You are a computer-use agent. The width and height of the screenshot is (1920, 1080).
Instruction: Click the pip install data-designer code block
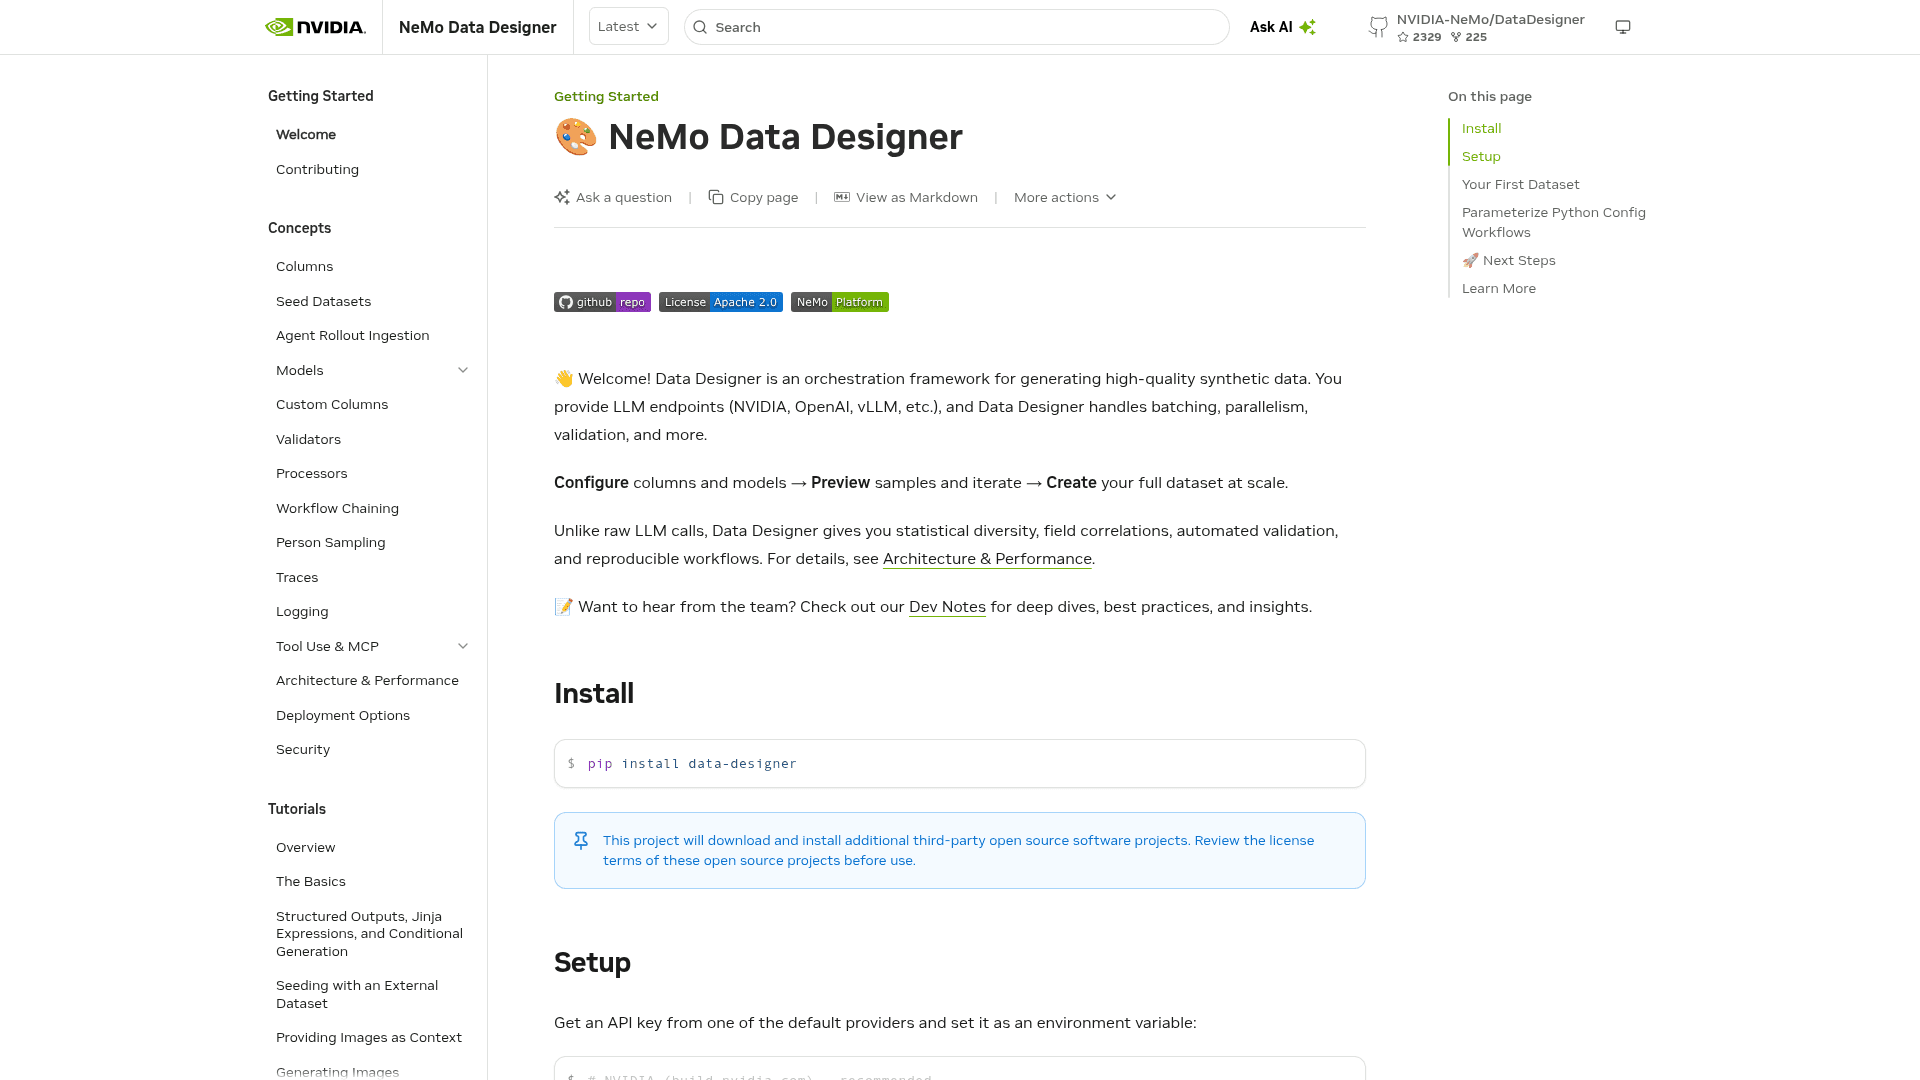coord(959,764)
